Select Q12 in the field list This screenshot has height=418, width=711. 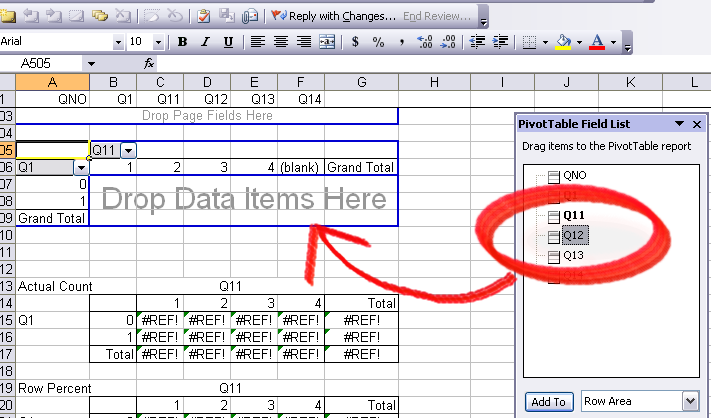coord(574,235)
